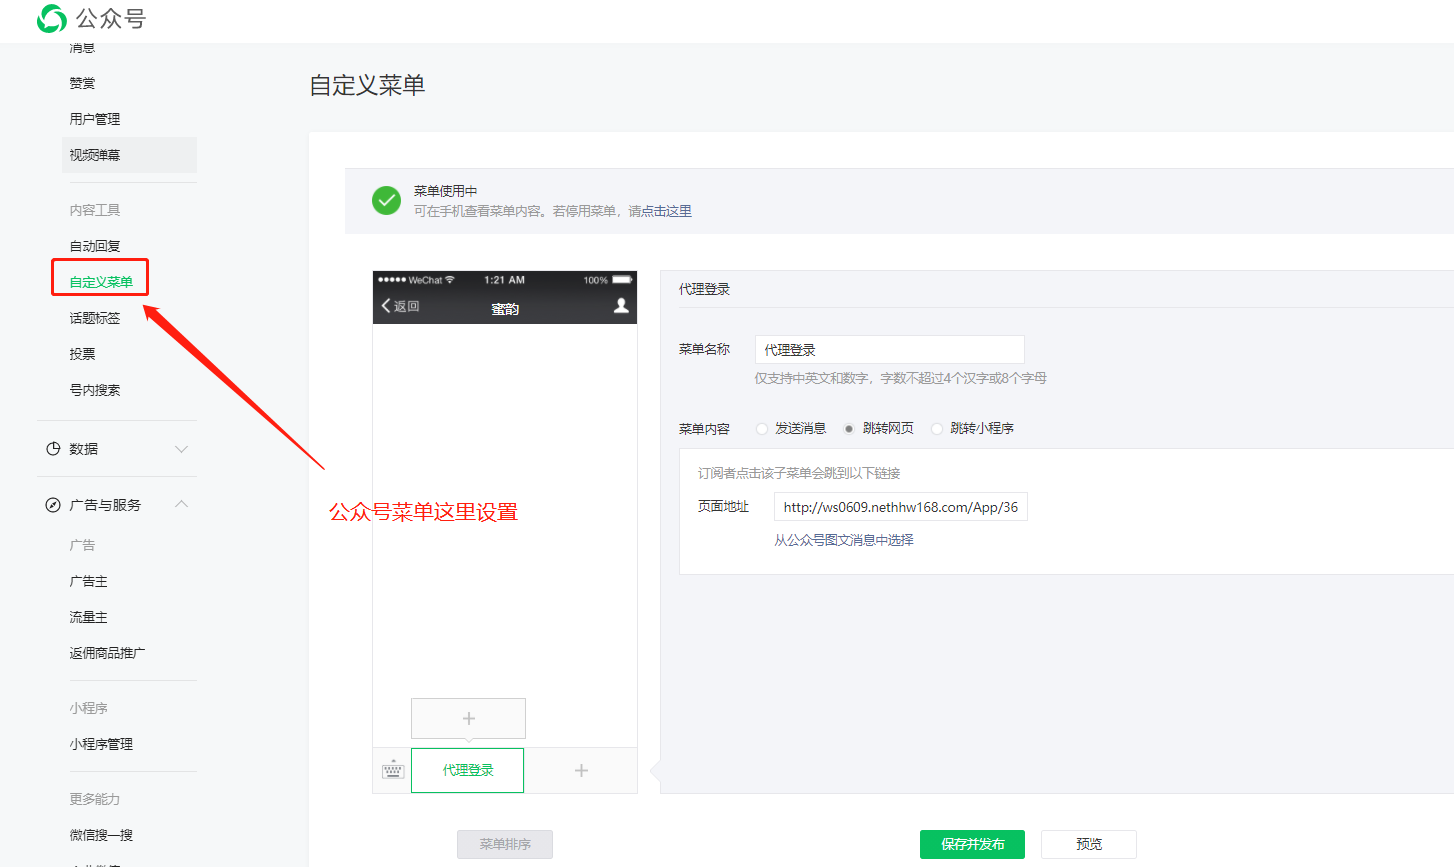Open 号内搜索 in the sidebar
This screenshot has height=867, width=1454.
(x=95, y=390)
